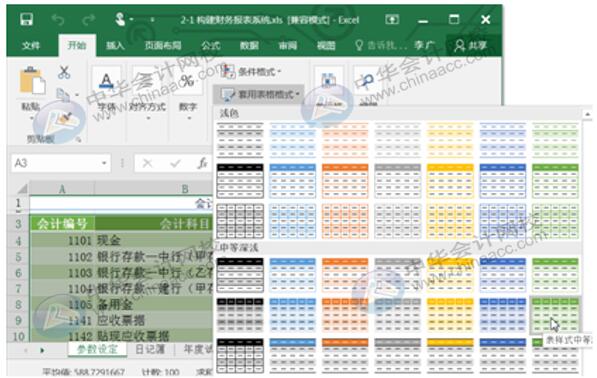Image resolution: width=597 pixels, height=378 pixels.
Task: Choose light blue banded style, 浅色 first row
Action: (x=292, y=139)
